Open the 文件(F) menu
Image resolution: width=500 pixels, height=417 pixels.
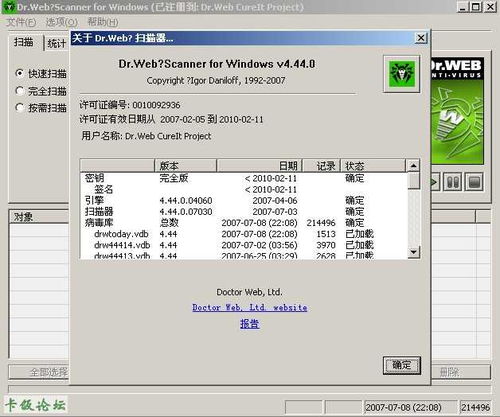pos(21,22)
